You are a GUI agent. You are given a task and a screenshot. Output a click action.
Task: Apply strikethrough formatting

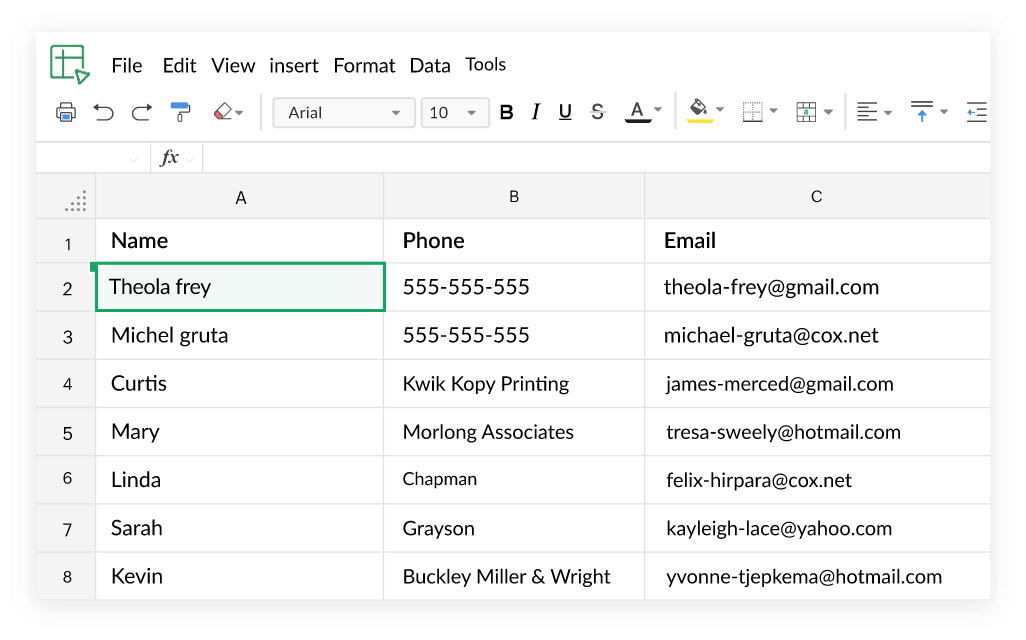pos(597,112)
